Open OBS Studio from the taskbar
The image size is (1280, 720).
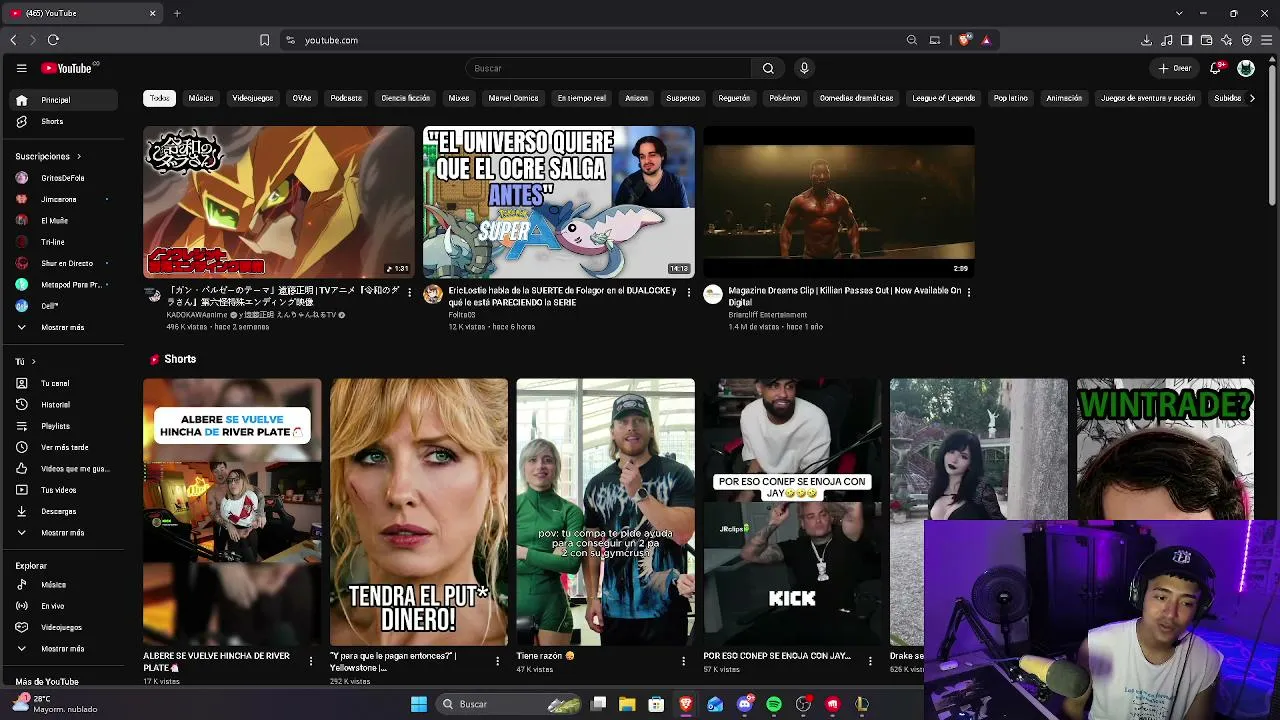click(803, 704)
